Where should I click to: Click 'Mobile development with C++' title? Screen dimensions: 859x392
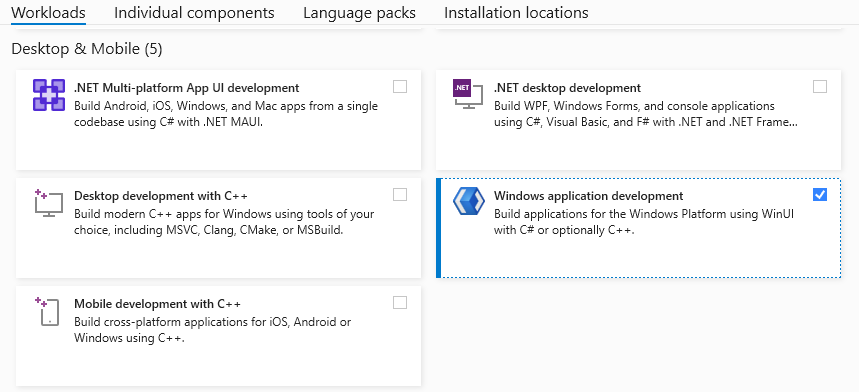tap(157, 303)
